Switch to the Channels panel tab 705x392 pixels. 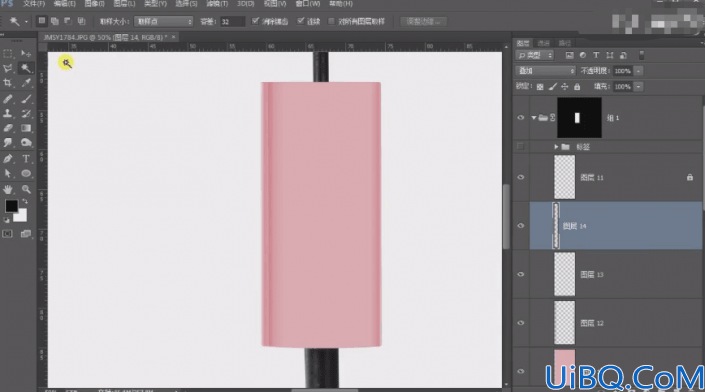point(544,43)
